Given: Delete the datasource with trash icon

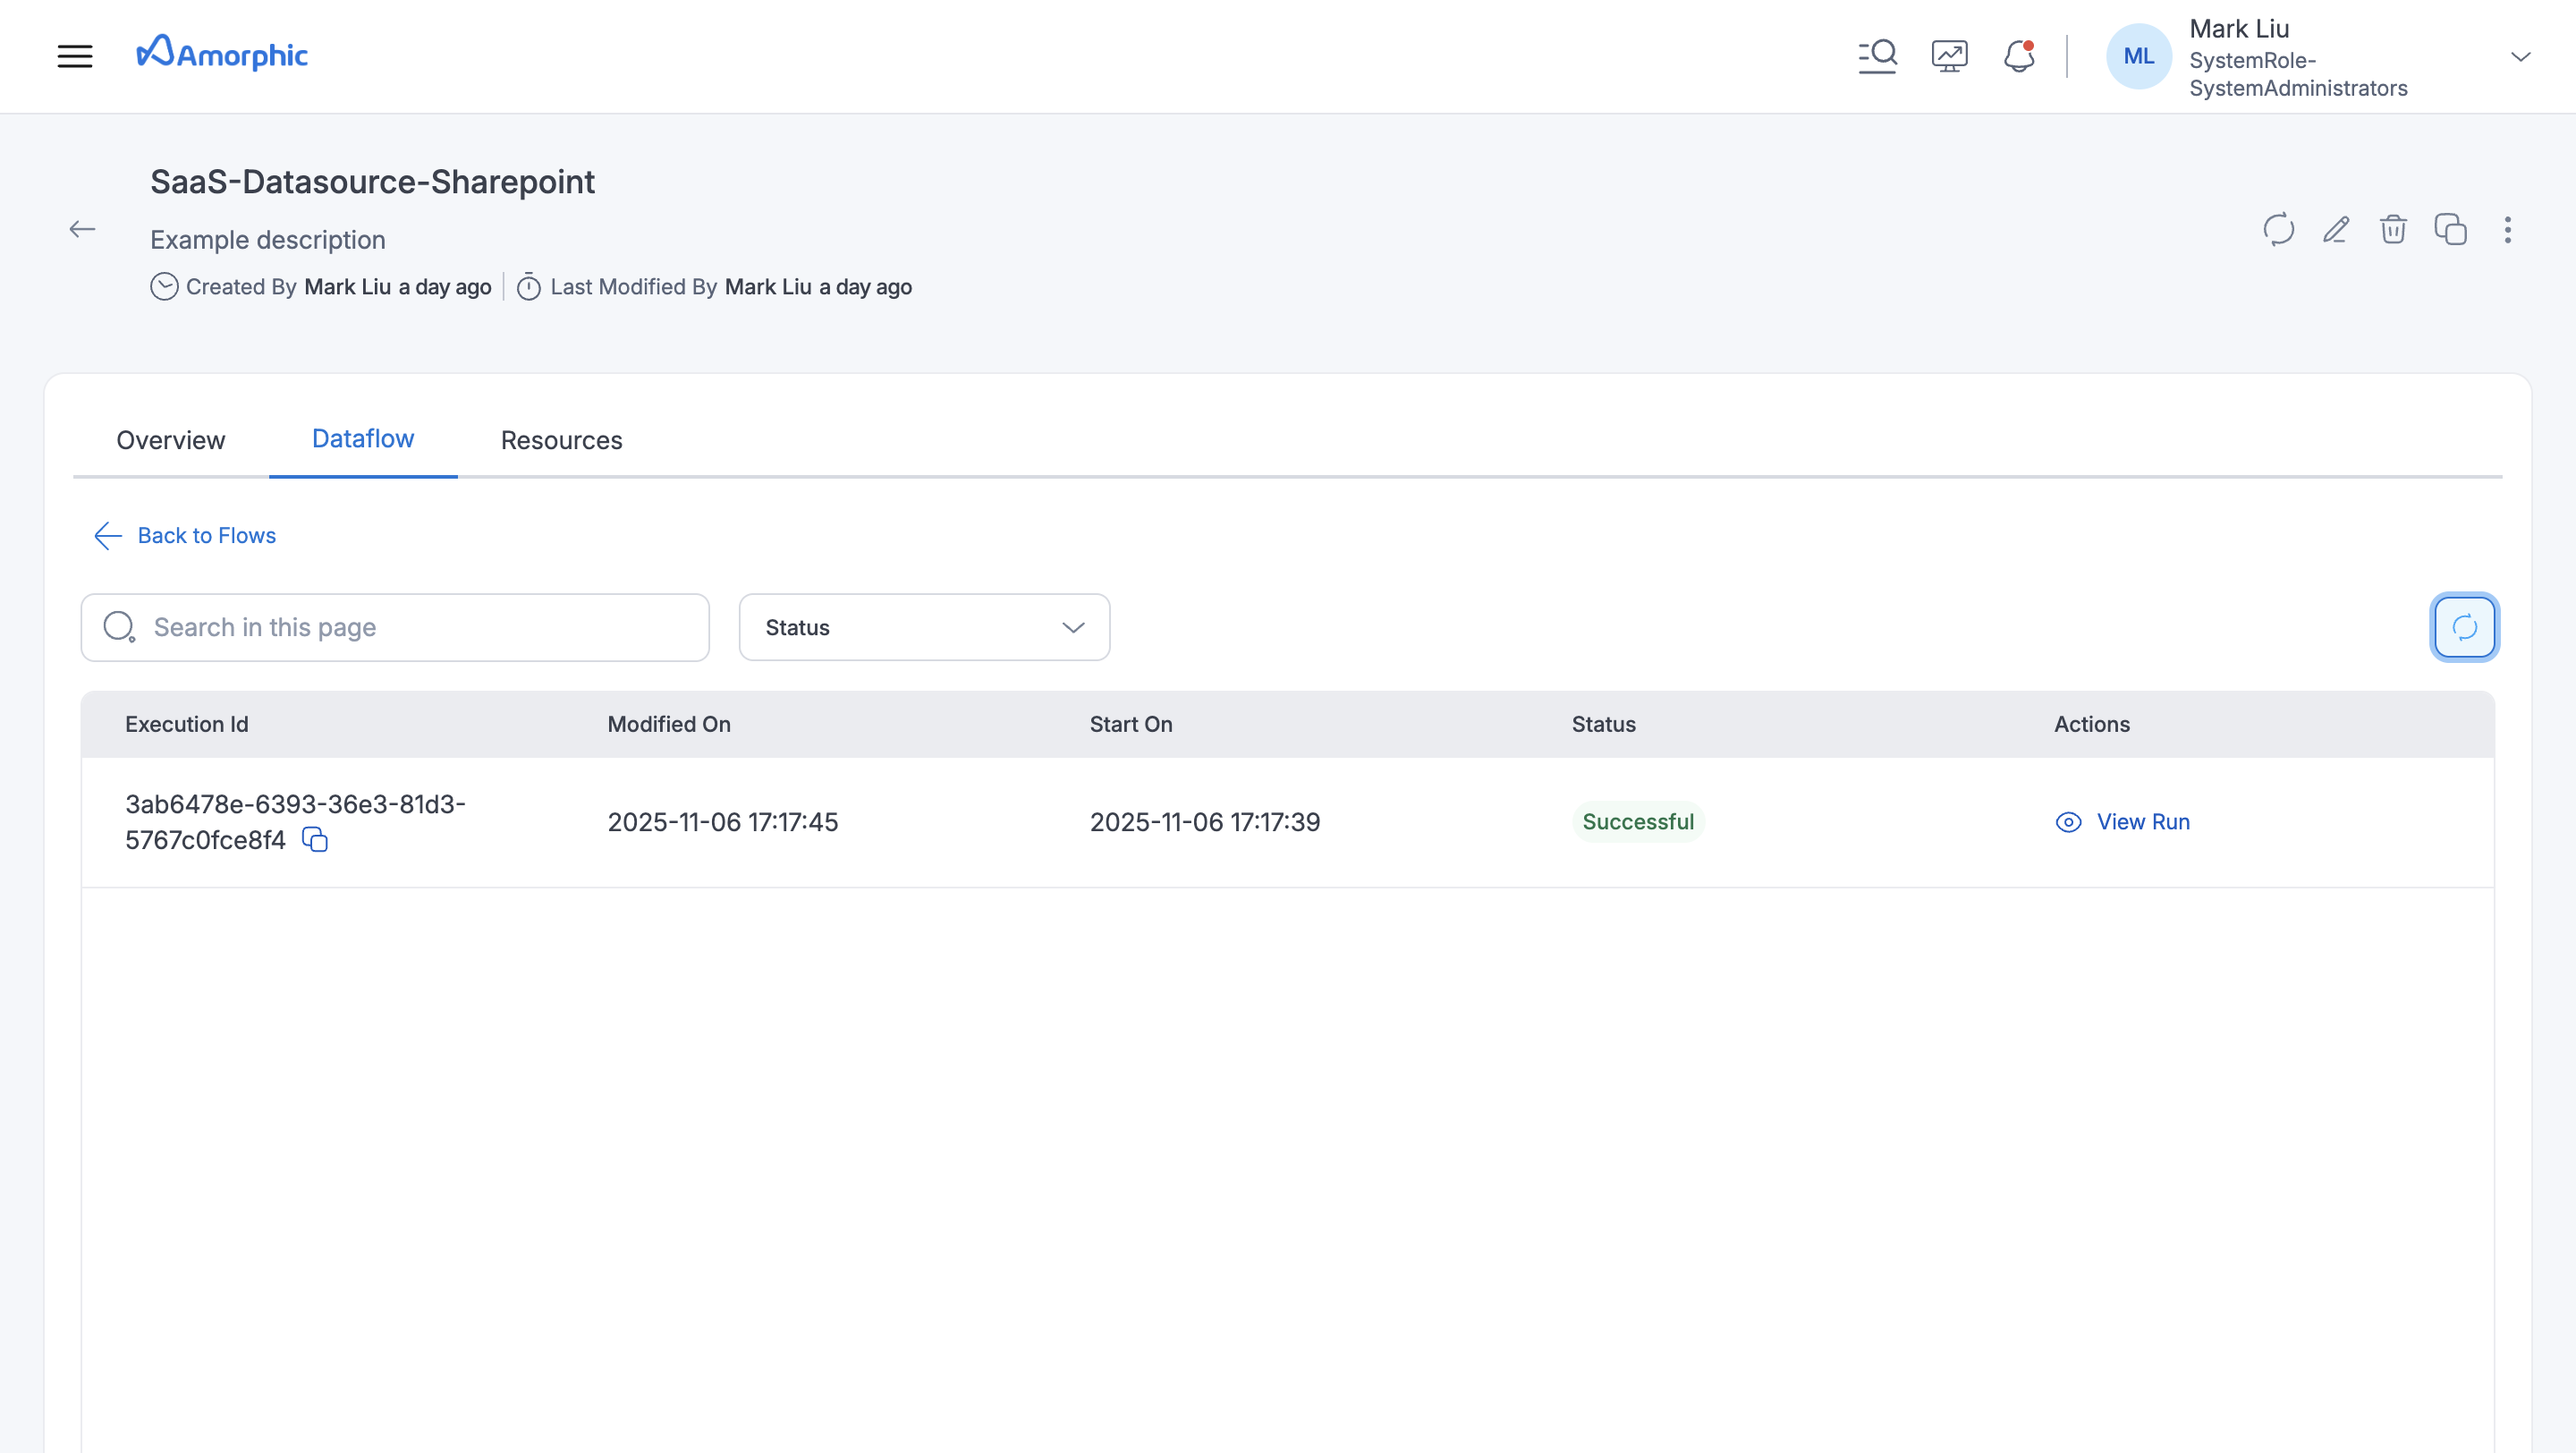Looking at the screenshot, I should [2393, 230].
